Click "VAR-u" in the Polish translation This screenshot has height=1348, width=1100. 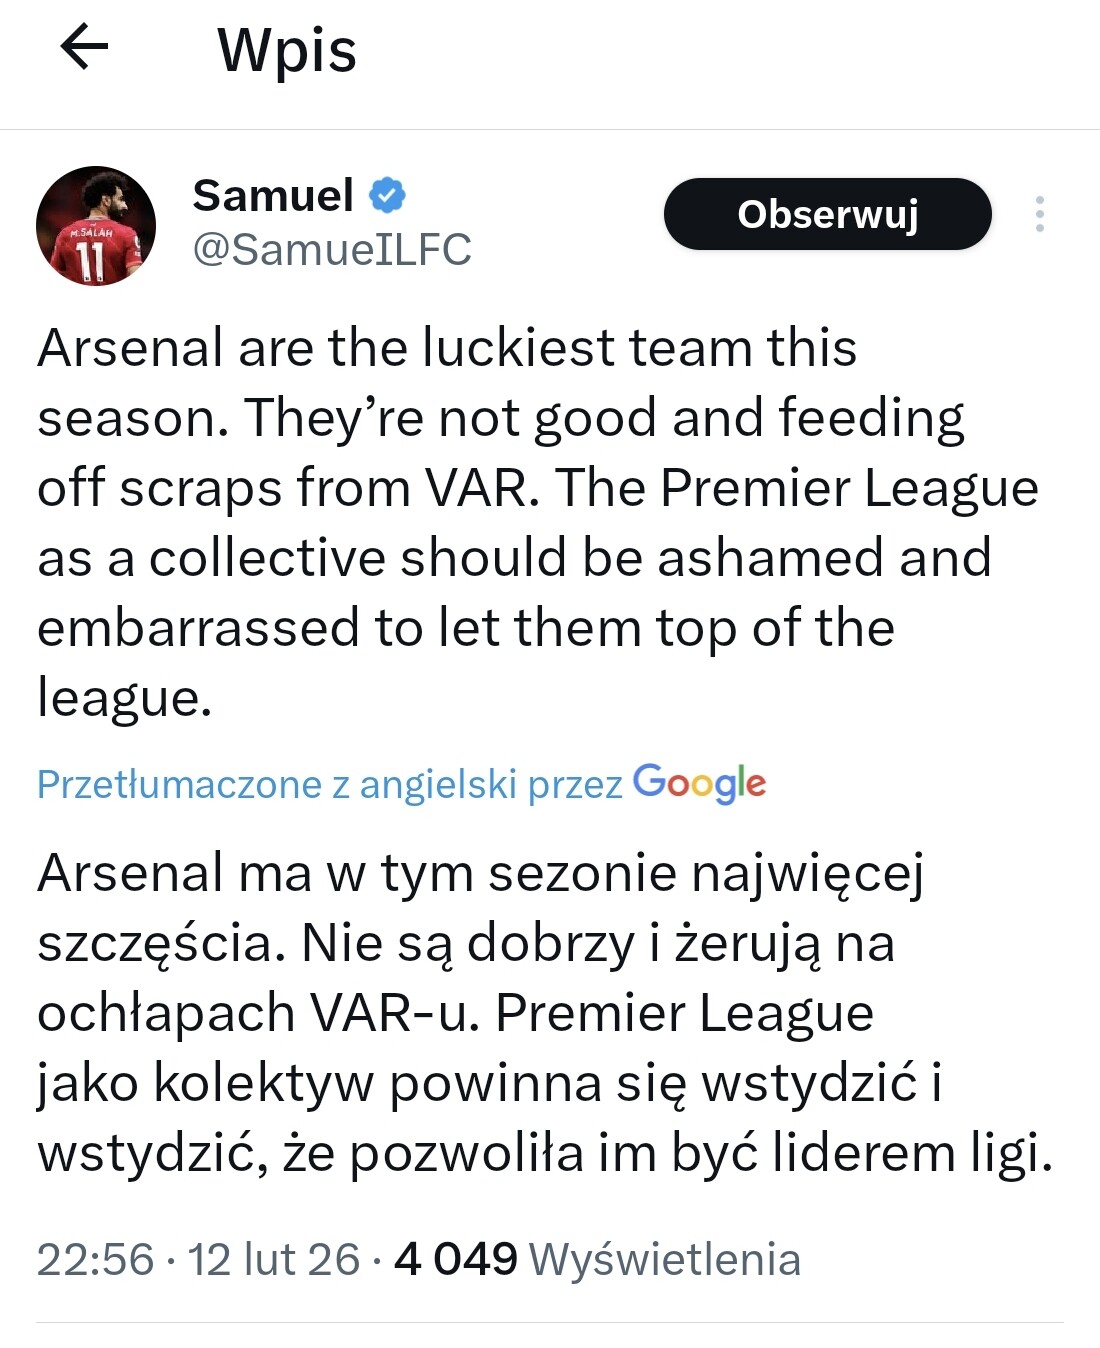click(x=396, y=1012)
